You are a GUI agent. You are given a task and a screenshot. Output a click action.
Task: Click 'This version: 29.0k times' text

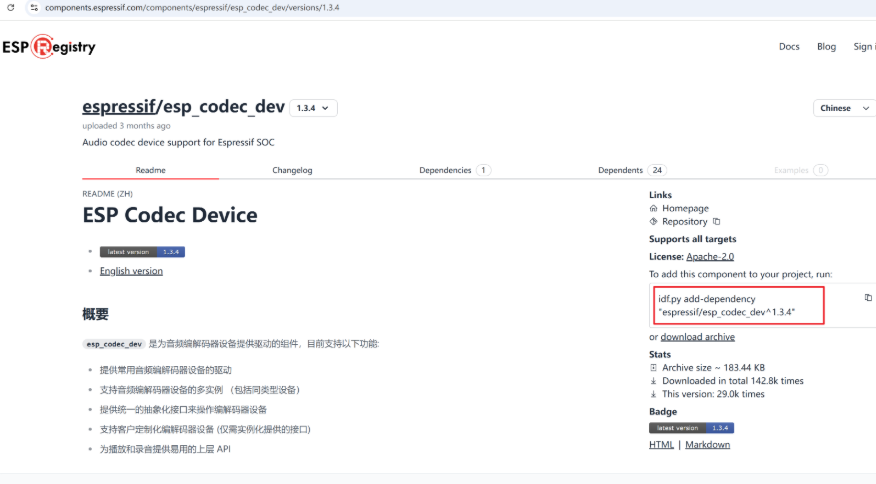point(713,395)
